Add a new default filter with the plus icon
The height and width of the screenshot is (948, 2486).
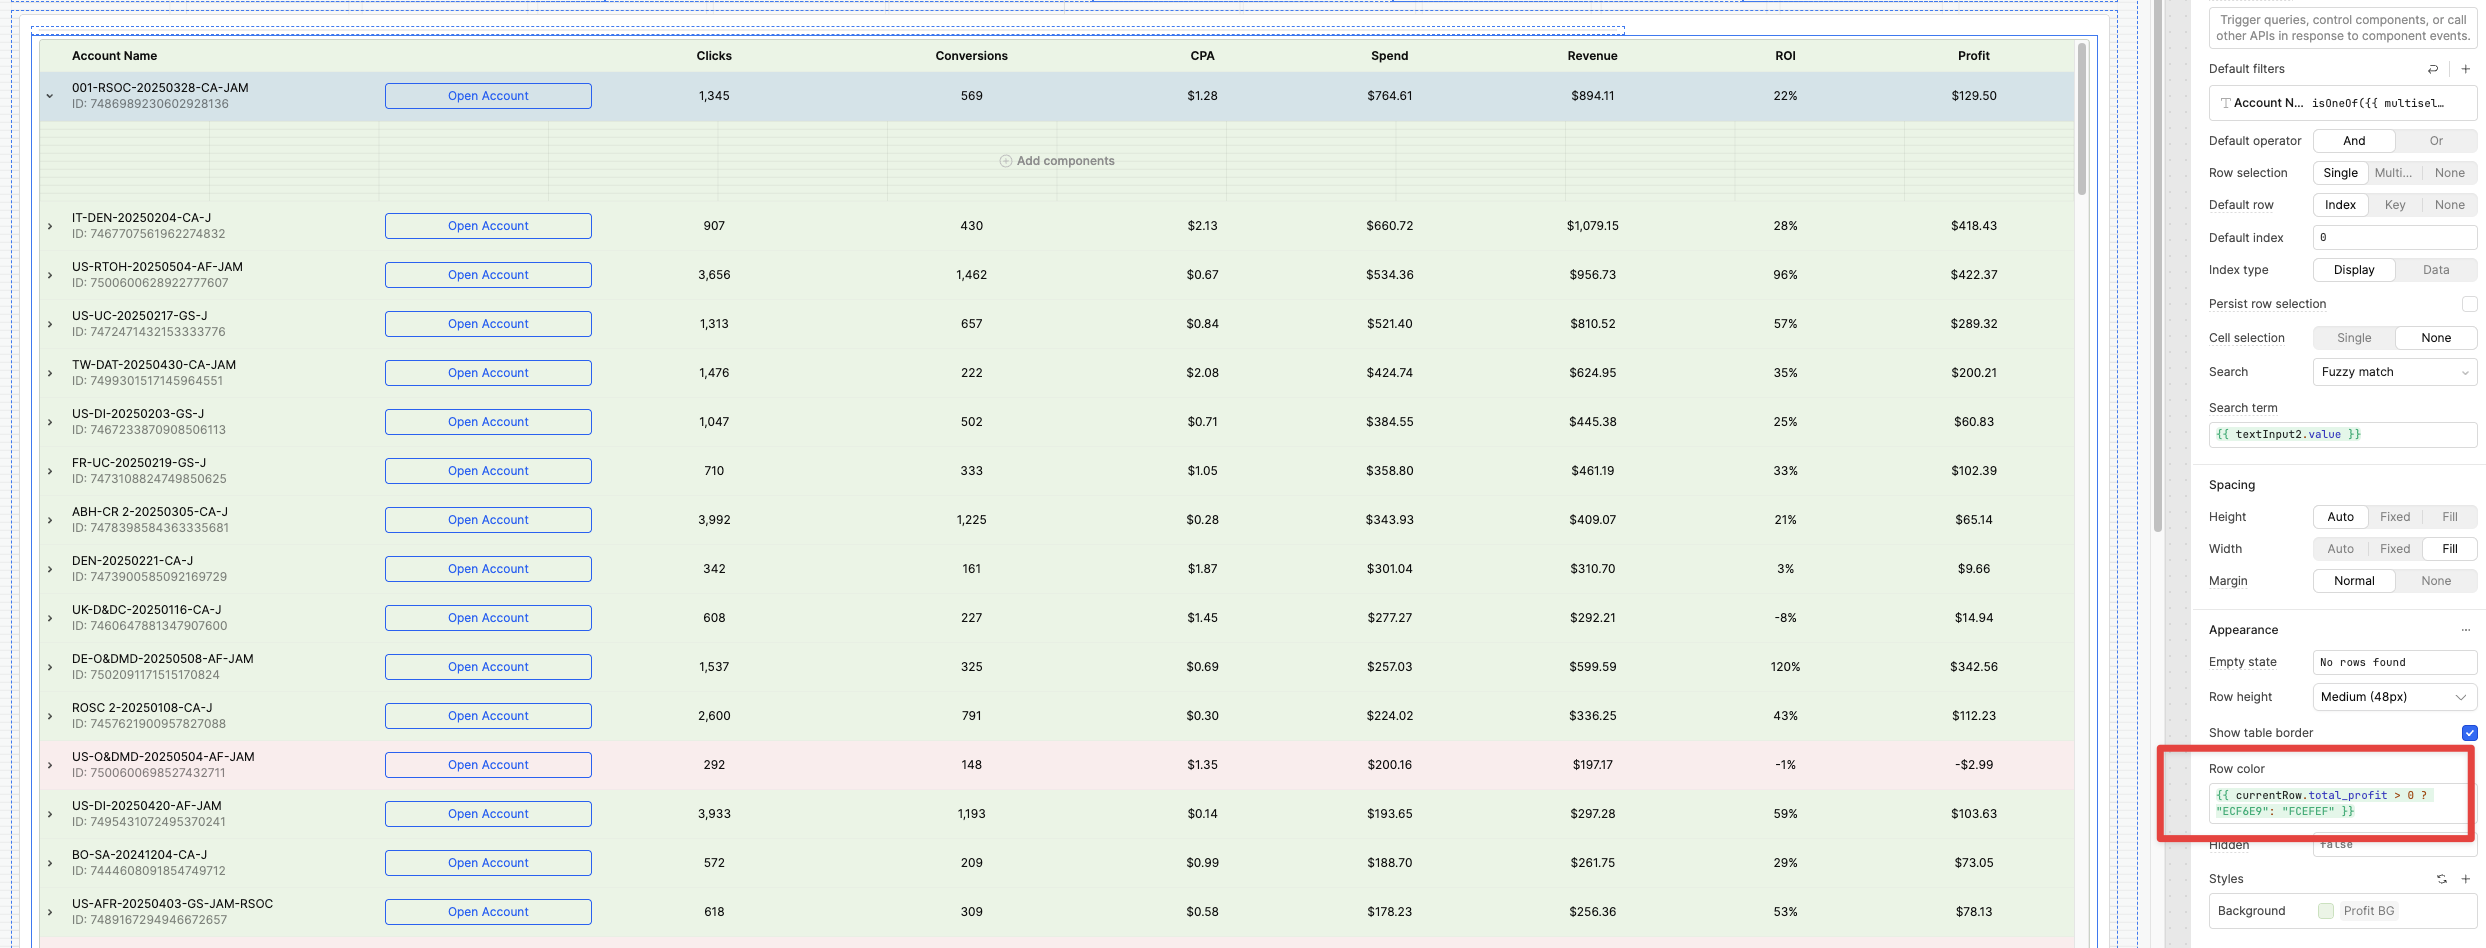(x=2465, y=69)
